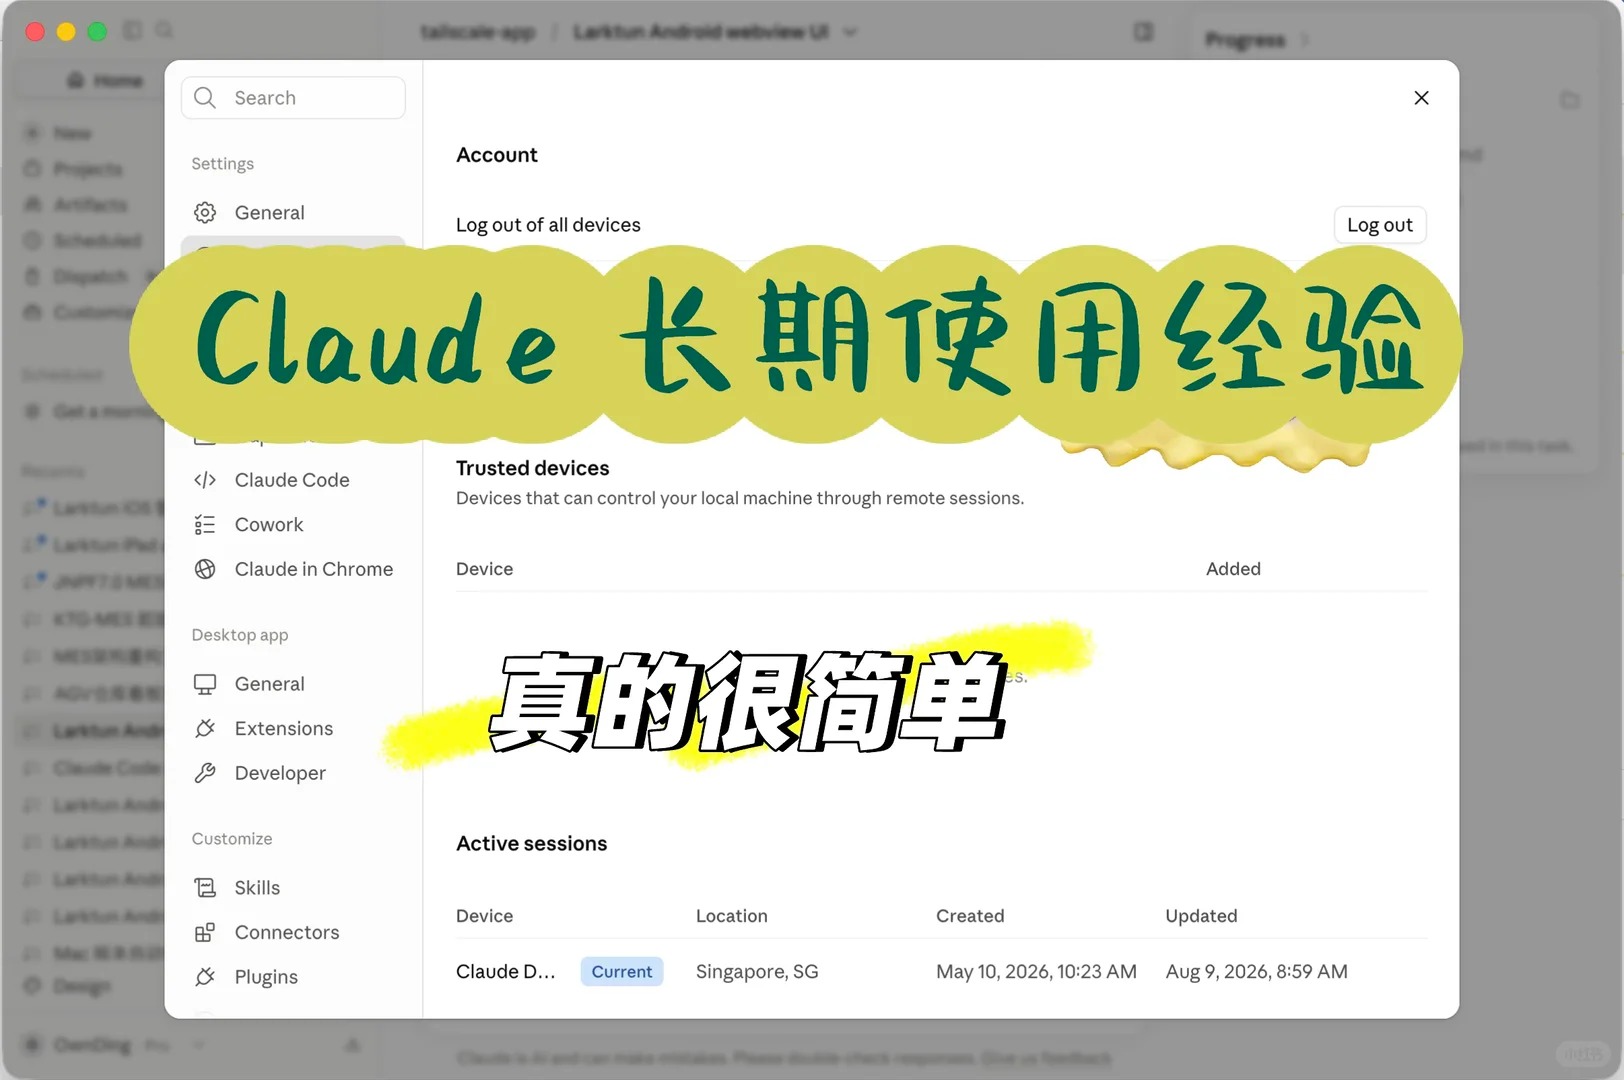This screenshot has width=1624, height=1080.
Task: Click the Created column header
Action: pyautogui.click(x=970, y=916)
